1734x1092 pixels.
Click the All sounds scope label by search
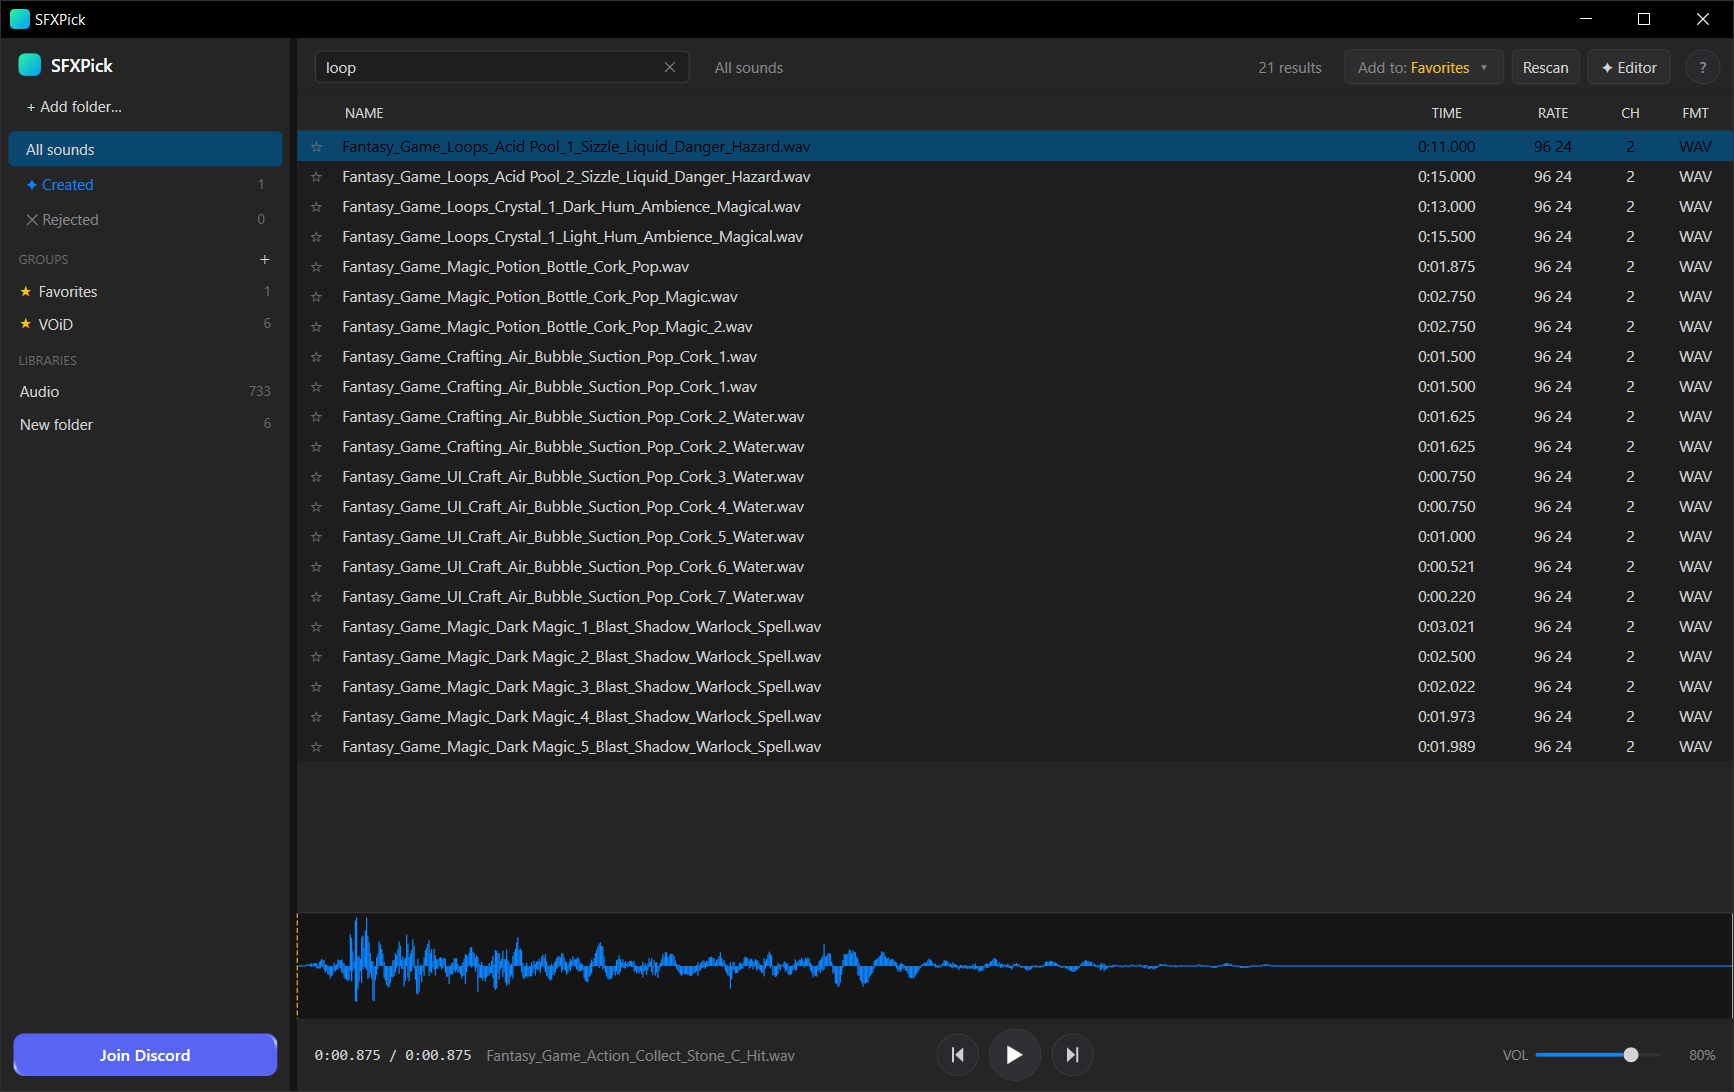[748, 67]
